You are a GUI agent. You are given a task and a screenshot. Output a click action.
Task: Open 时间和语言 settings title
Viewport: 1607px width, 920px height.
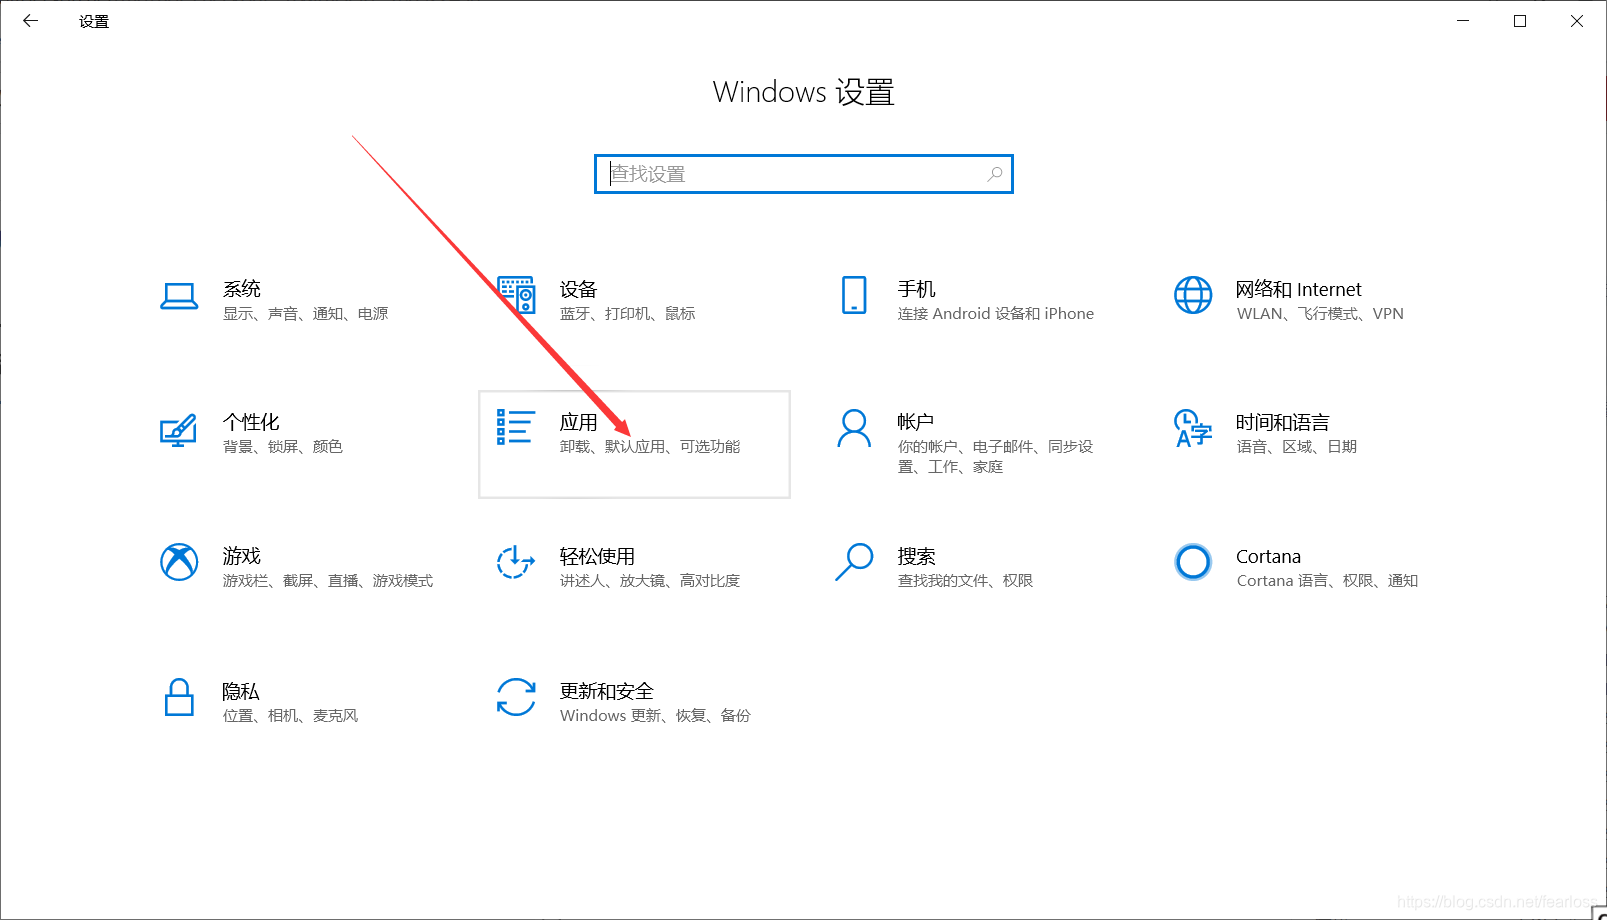1282,422
